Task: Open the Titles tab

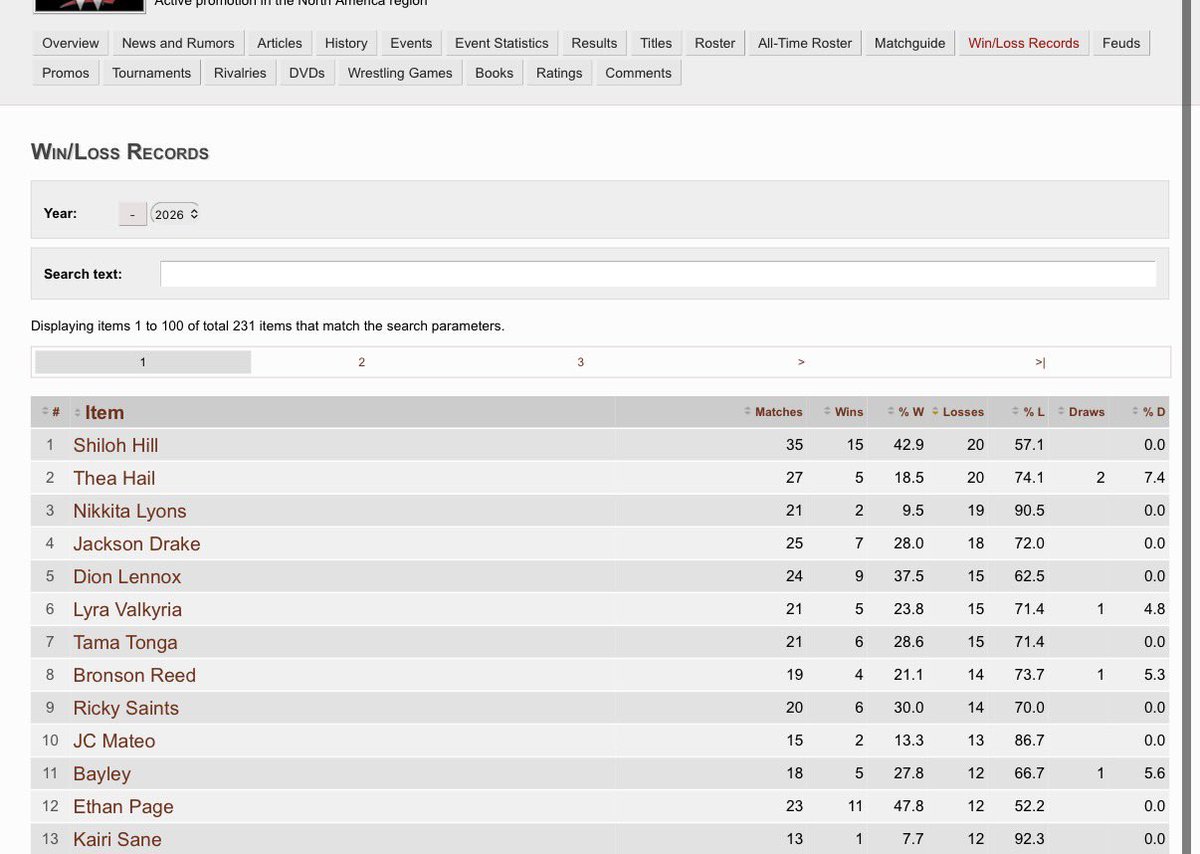Action: pyautogui.click(x=656, y=43)
